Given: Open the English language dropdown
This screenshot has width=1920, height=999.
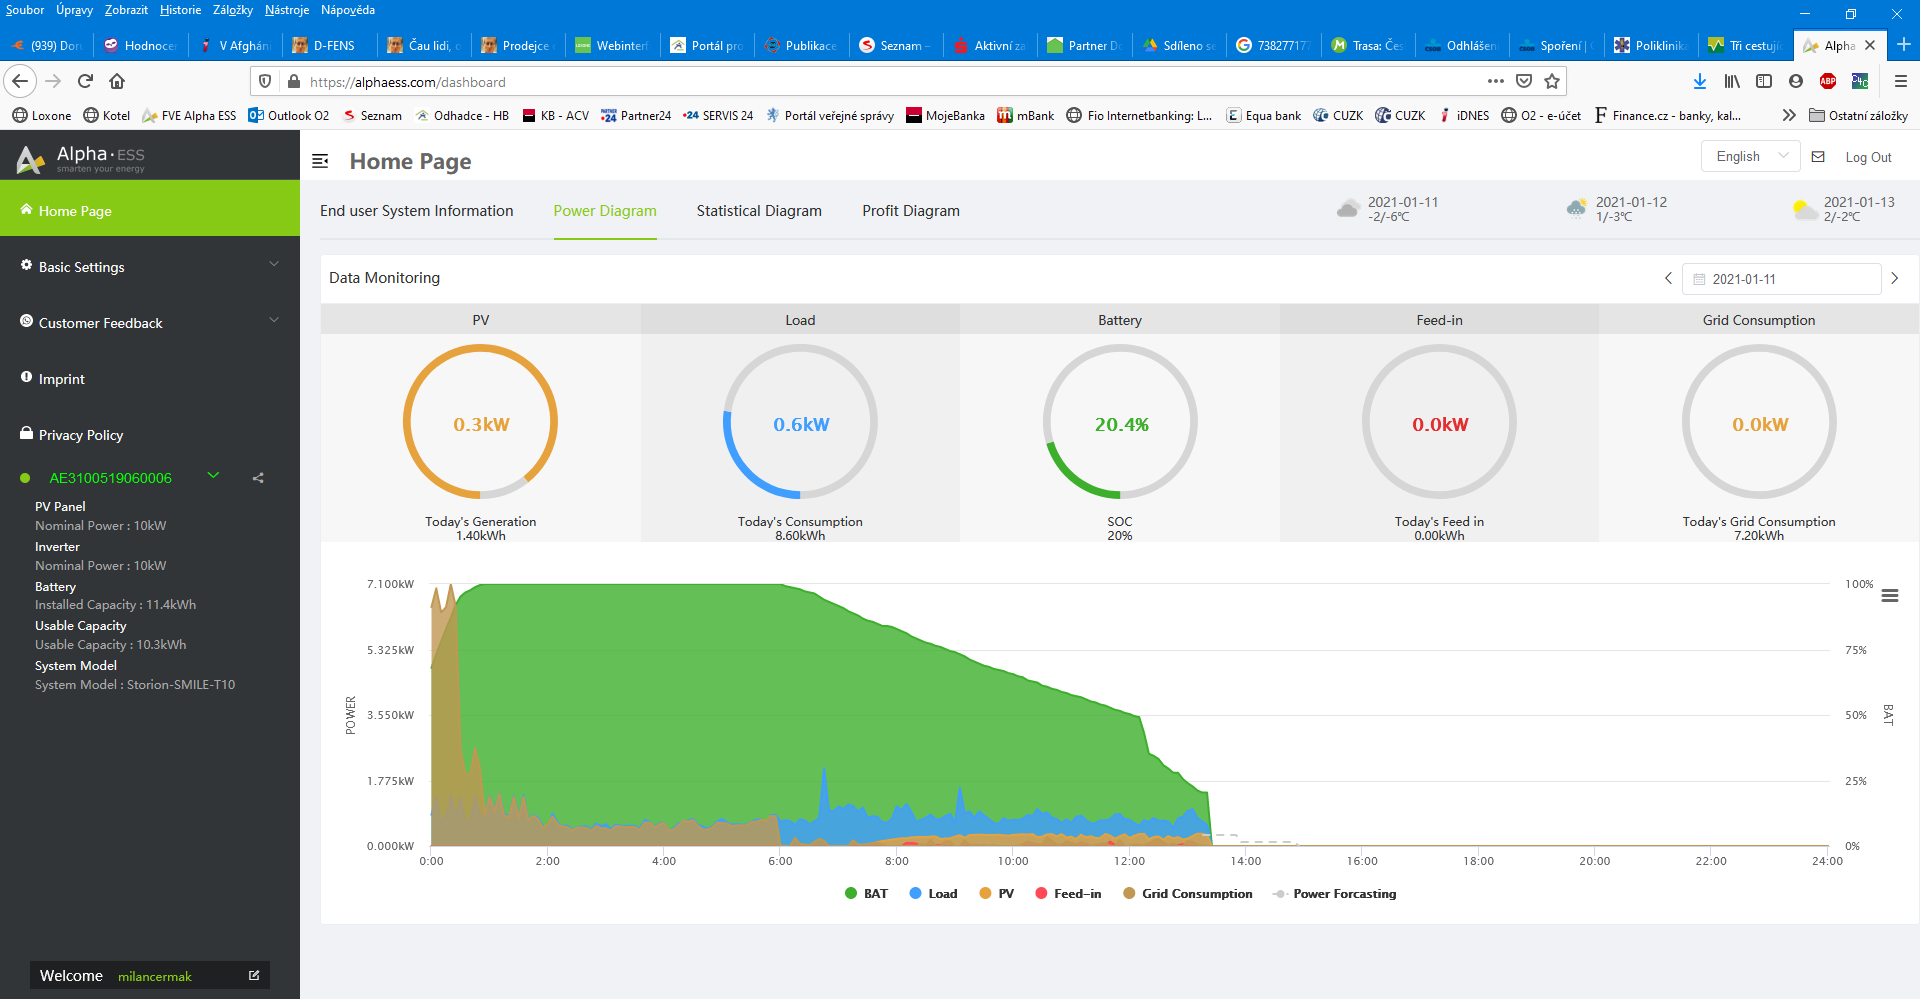Looking at the screenshot, I should point(1750,156).
